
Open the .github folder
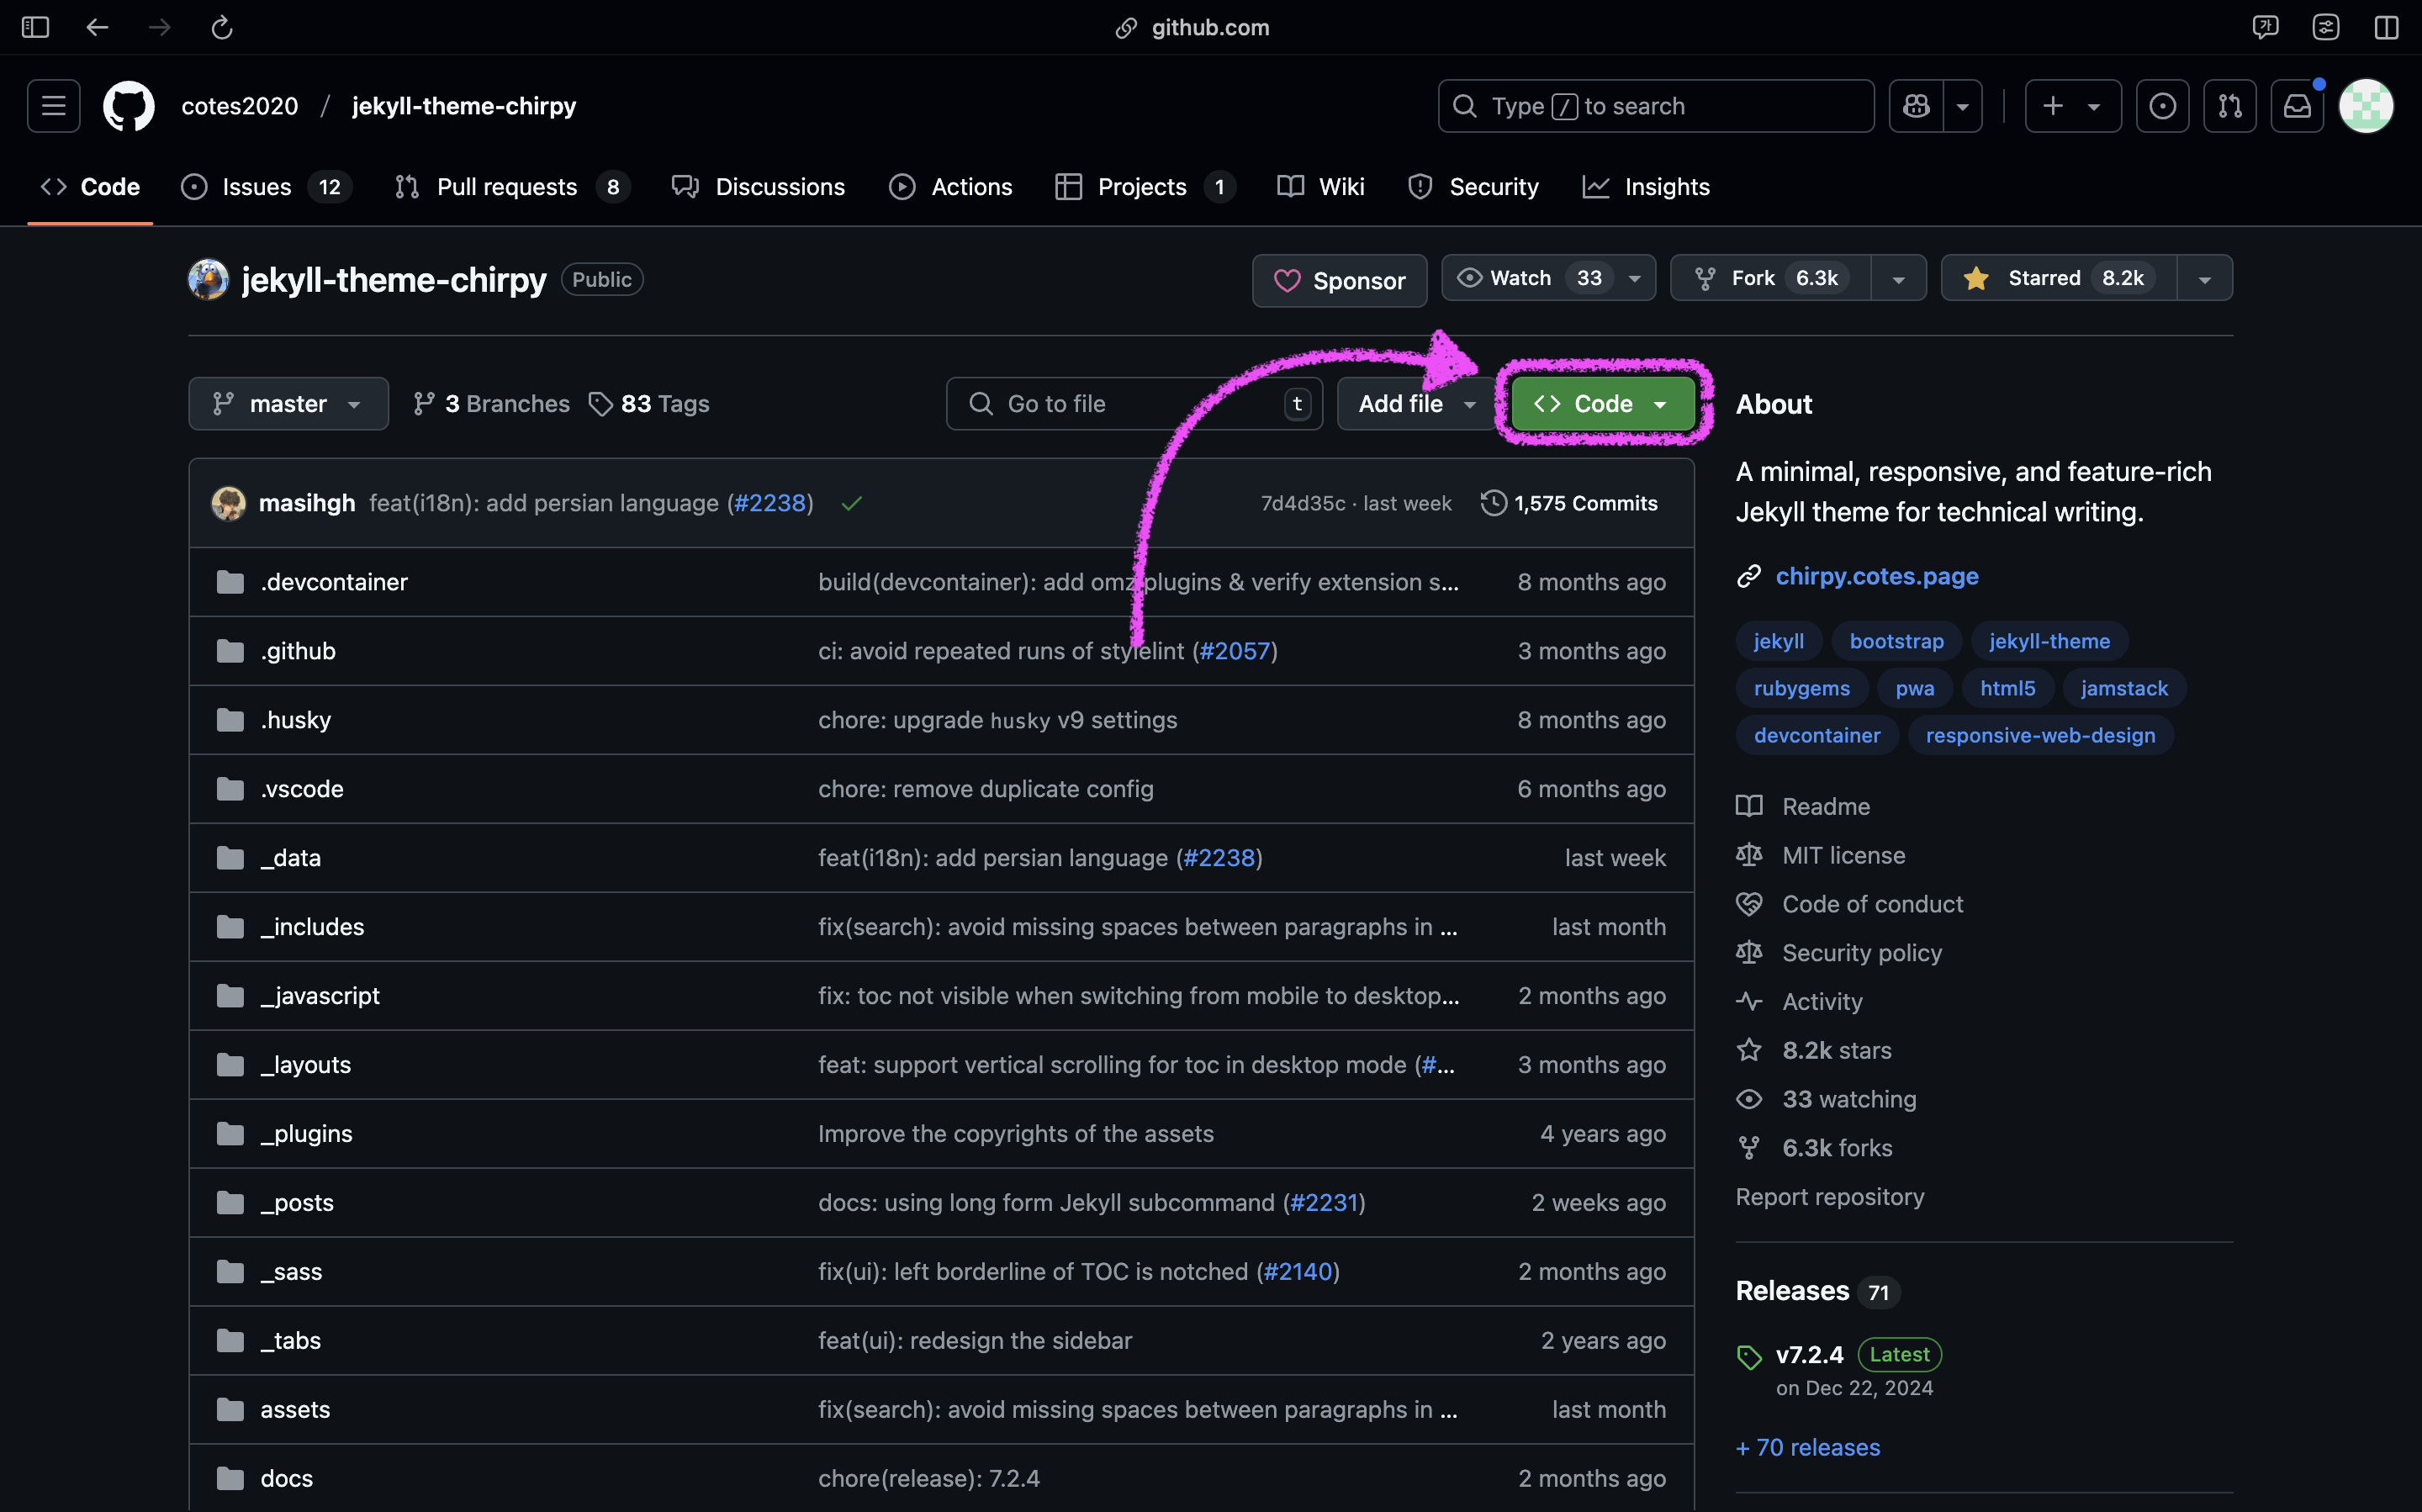298,651
